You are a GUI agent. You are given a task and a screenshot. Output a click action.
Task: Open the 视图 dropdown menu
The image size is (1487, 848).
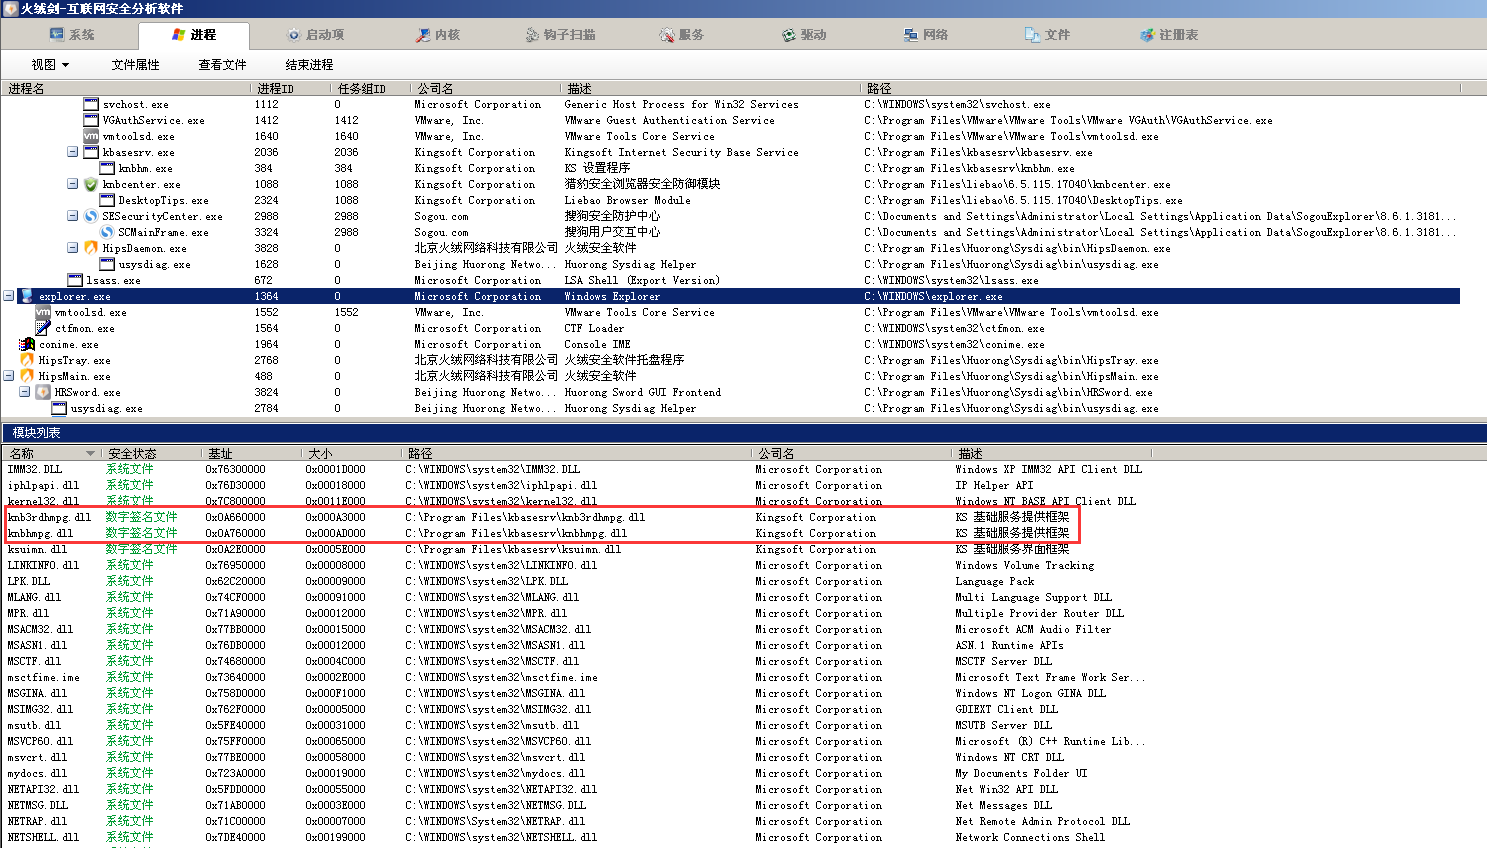click(x=50, y=64)
